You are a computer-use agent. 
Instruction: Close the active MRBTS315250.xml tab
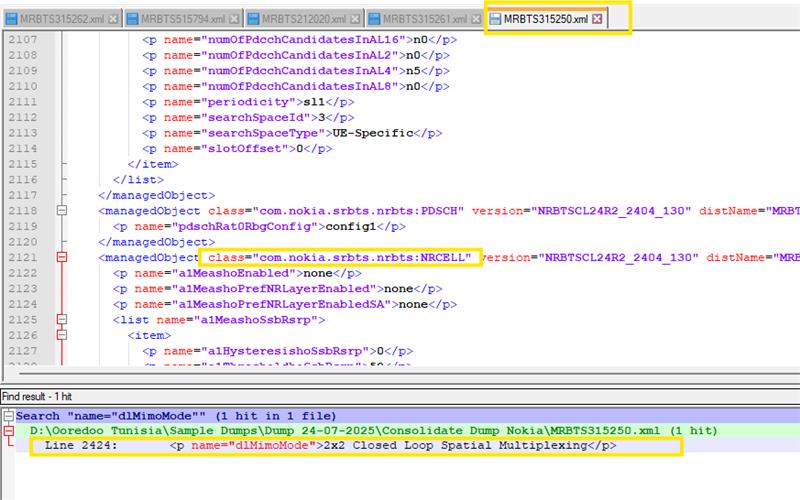pos(597,19)
